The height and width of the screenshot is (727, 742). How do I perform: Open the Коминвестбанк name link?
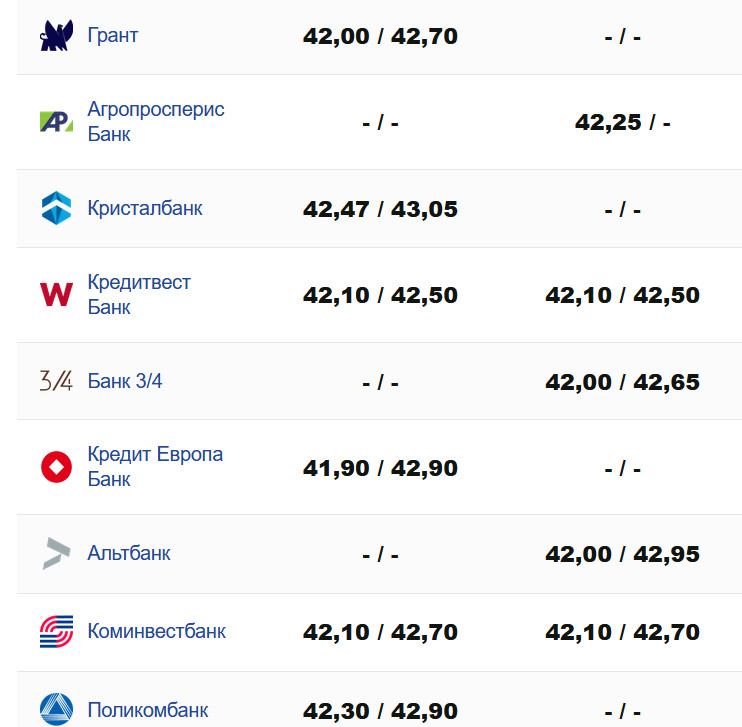click(157, 632)
